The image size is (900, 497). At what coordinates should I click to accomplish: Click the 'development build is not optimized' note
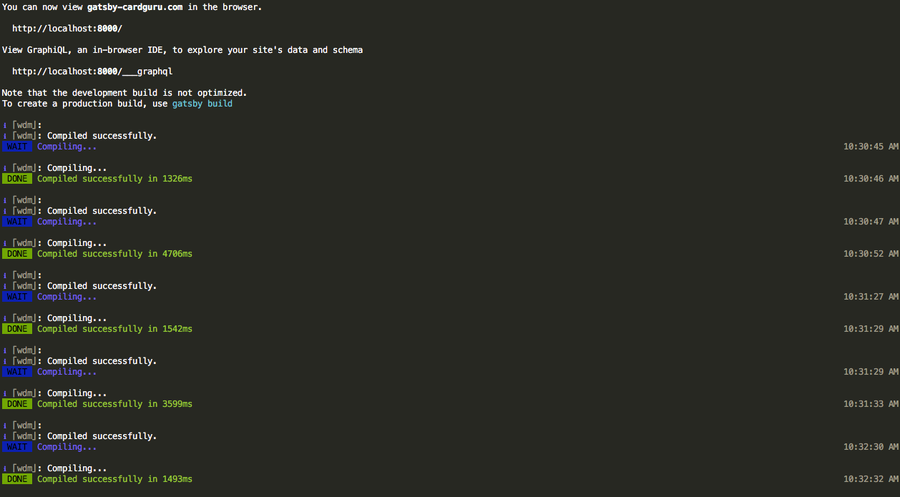125,93
